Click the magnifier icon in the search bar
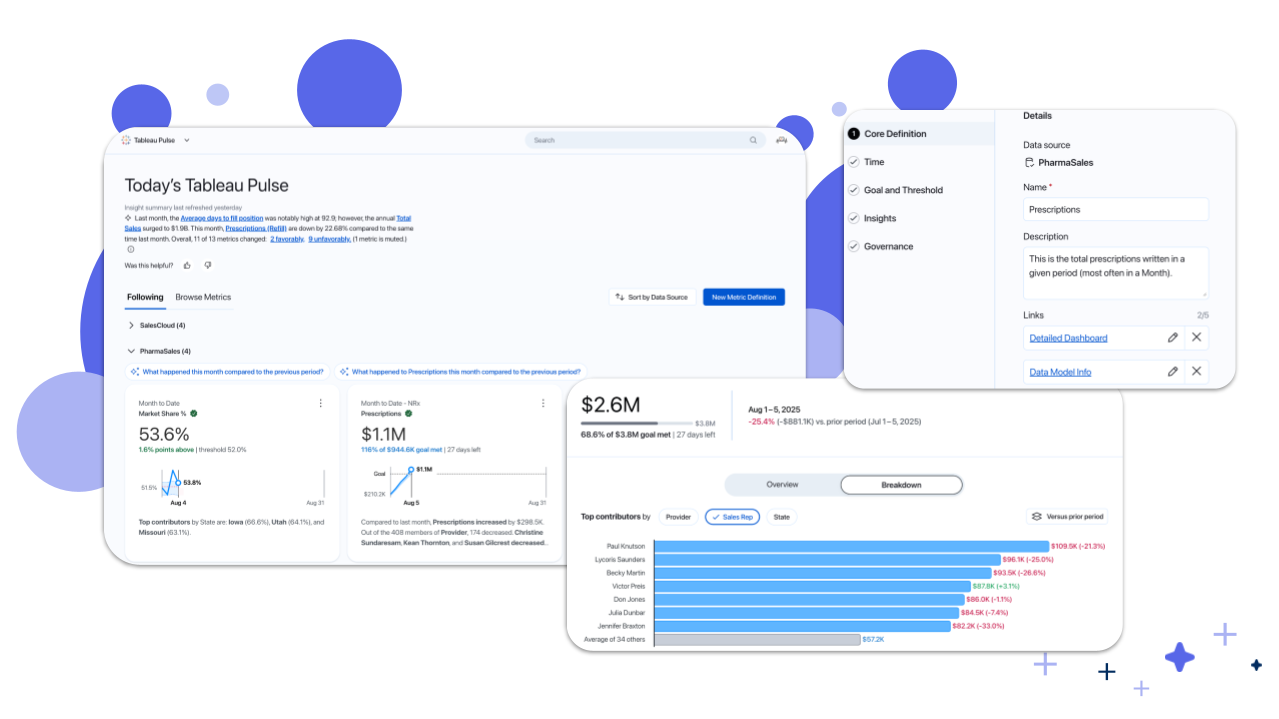This screenshot has height=719, width=1279. coord(753,141)
